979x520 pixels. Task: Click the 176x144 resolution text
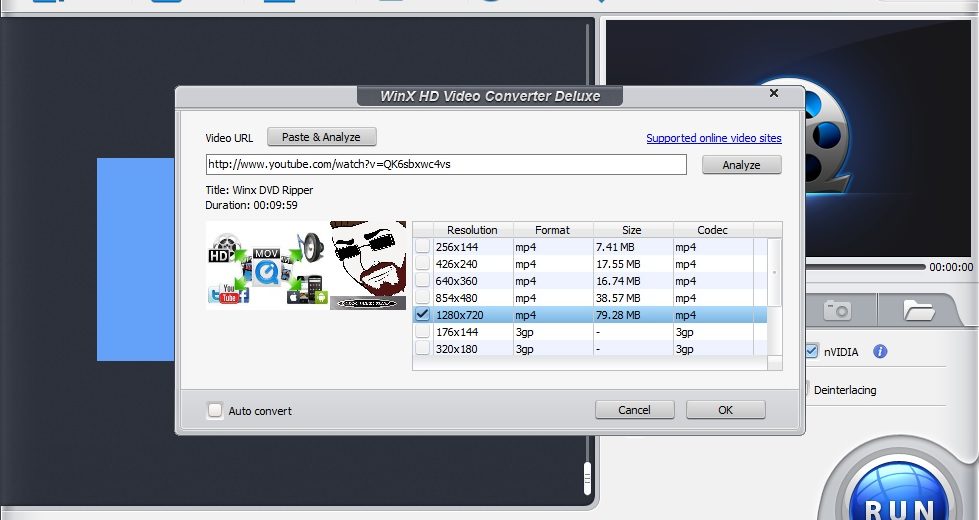click(456, 331)
